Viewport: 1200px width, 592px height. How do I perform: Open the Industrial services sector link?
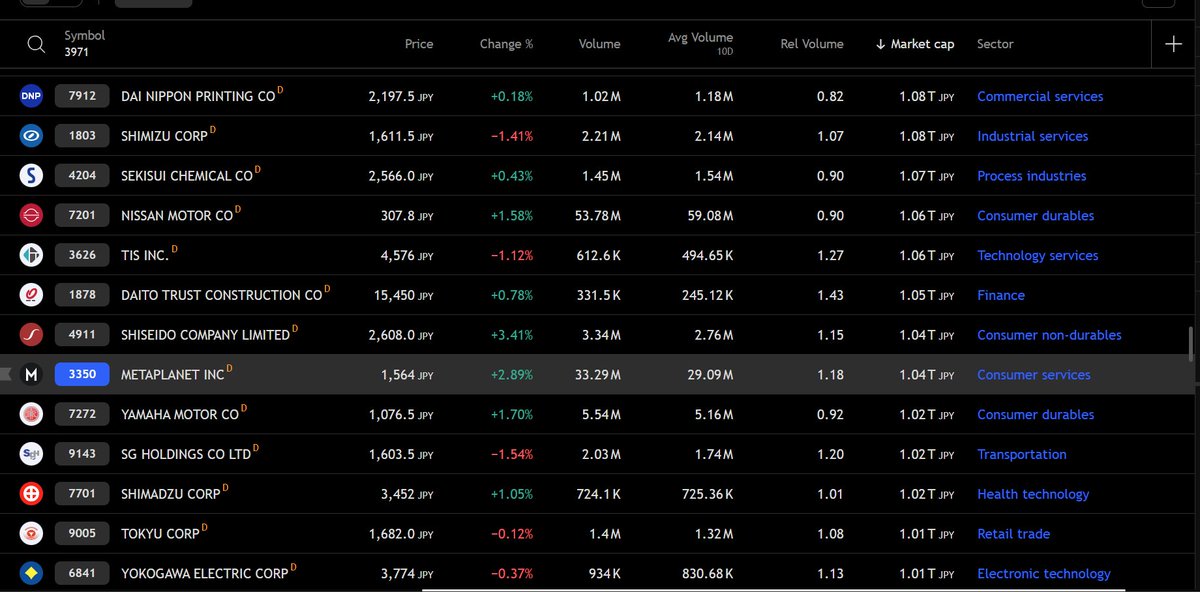pyautogui.click(x=1032, y=136)
